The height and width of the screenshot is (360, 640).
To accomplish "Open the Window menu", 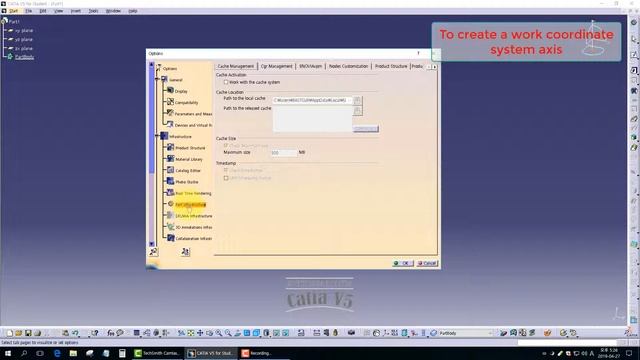I will coord(113,11).
